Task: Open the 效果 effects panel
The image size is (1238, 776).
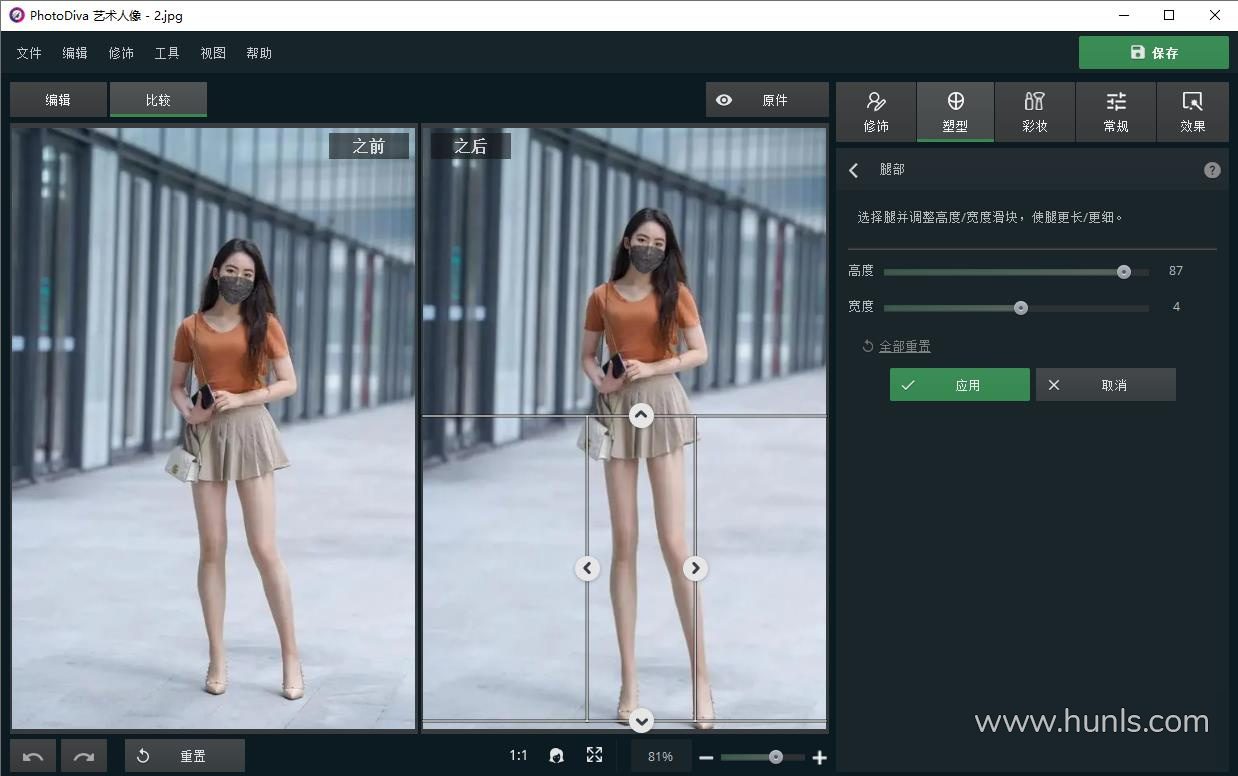Action: (1192, 112)
